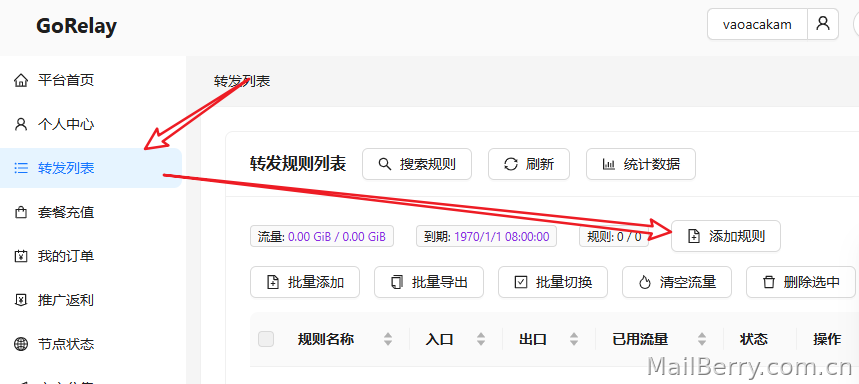859x384 pixels.
Task: Click the bar chart icon in 统计数据
Action: coord(609,164)
